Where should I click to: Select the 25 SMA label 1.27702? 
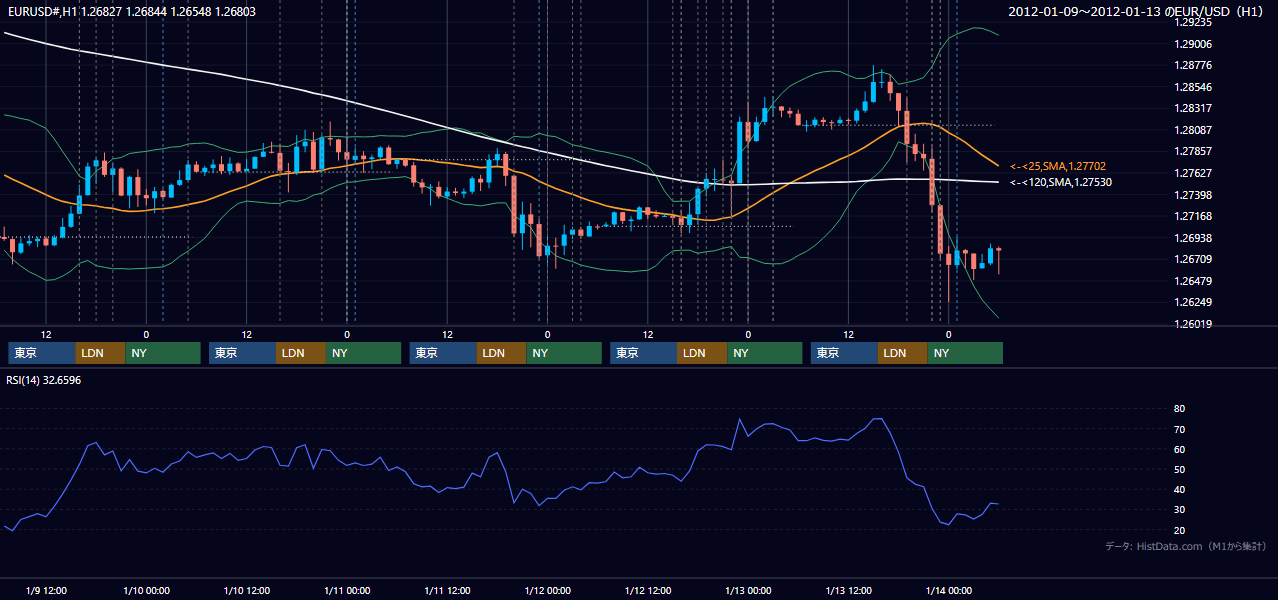click(1058, 166)
